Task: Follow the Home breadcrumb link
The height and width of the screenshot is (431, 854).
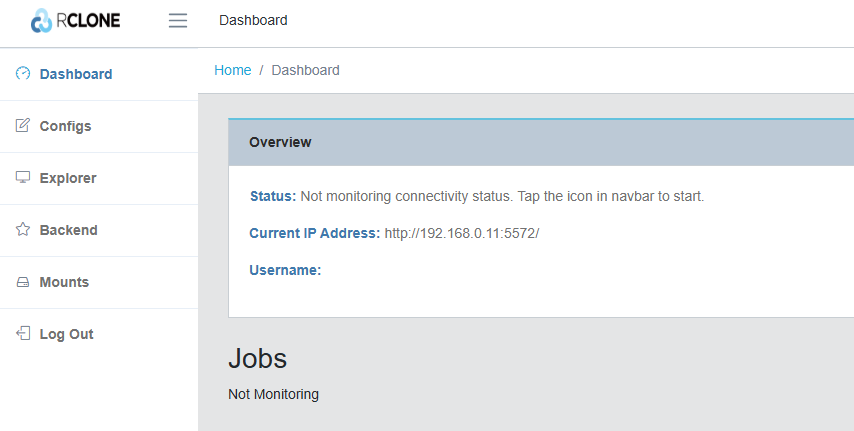Action: click(232, 70)
